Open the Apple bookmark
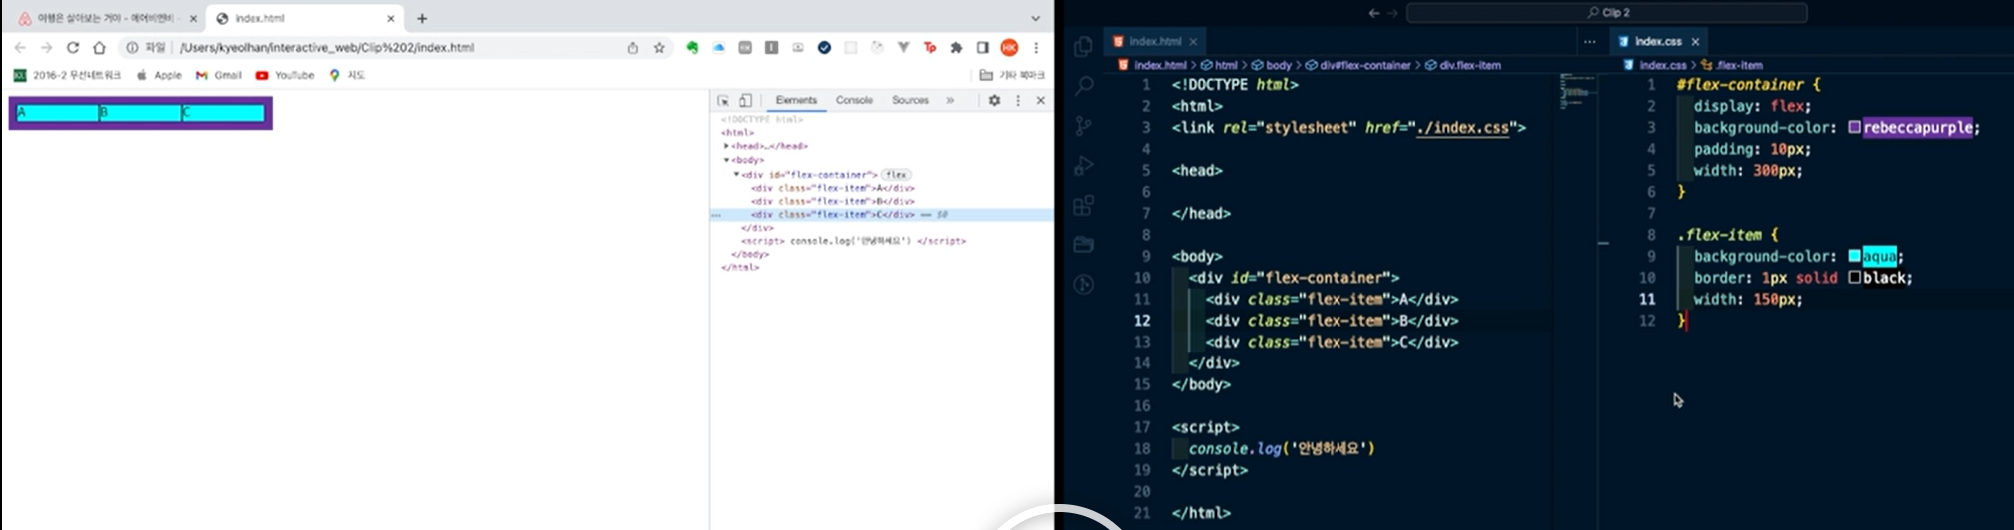 coord(159,75)
